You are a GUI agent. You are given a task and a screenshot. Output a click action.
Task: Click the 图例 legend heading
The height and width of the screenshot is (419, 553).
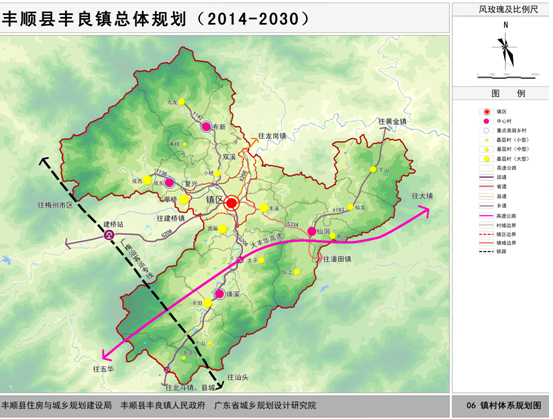[508, 93]
